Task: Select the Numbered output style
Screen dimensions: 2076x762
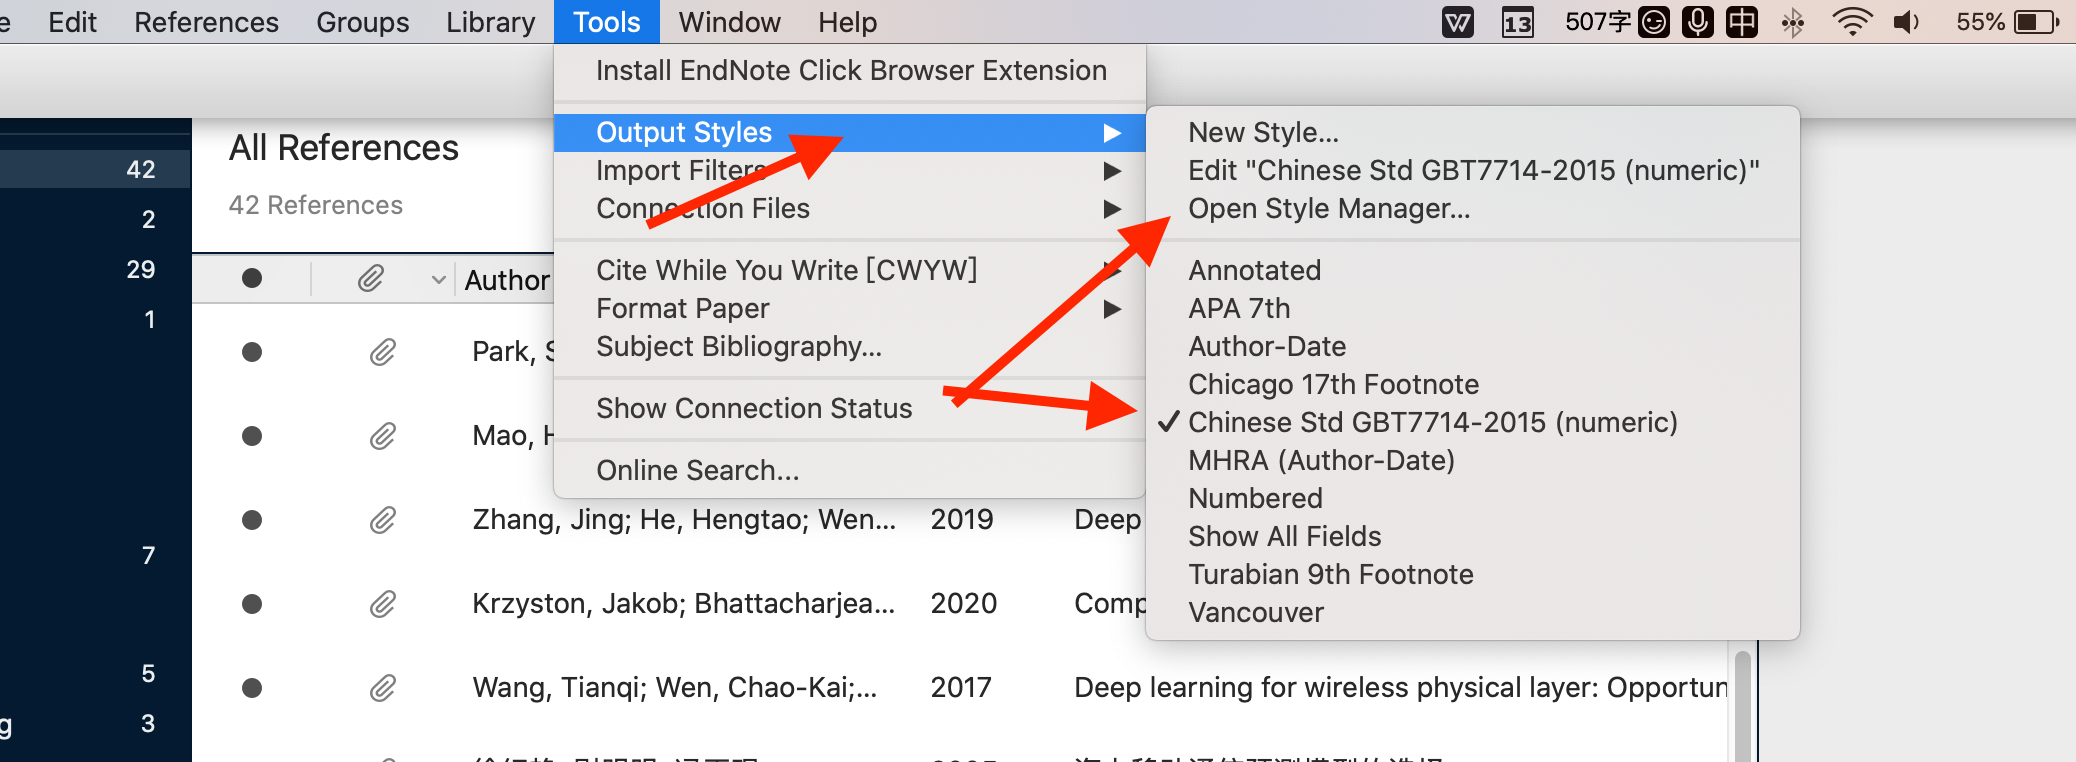Action: tap(1472, 498)
